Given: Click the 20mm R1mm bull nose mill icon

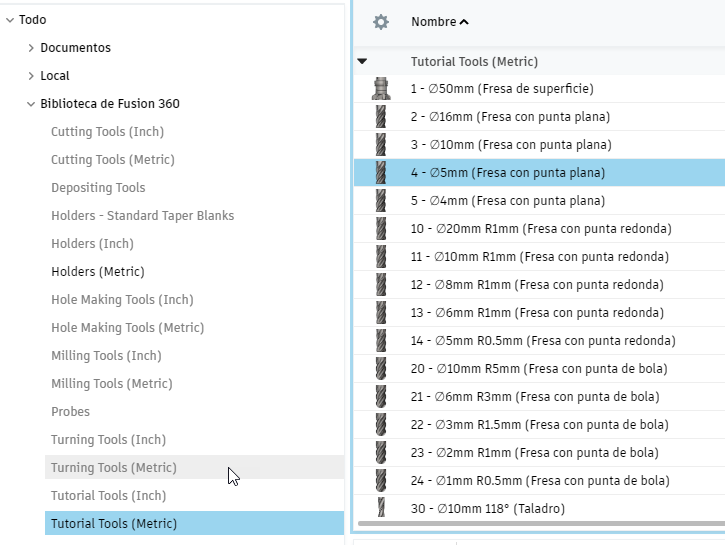Looking at the screenshot, I should (x=380, y=229).
